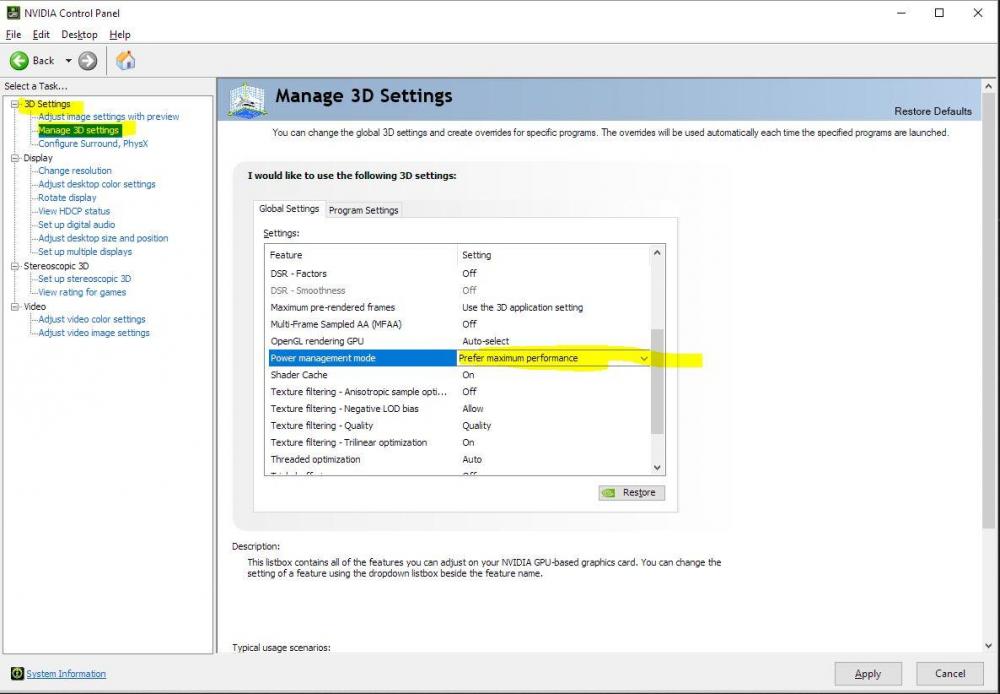Select Texture filtering - Trilinear optimization row

(458, 443)
